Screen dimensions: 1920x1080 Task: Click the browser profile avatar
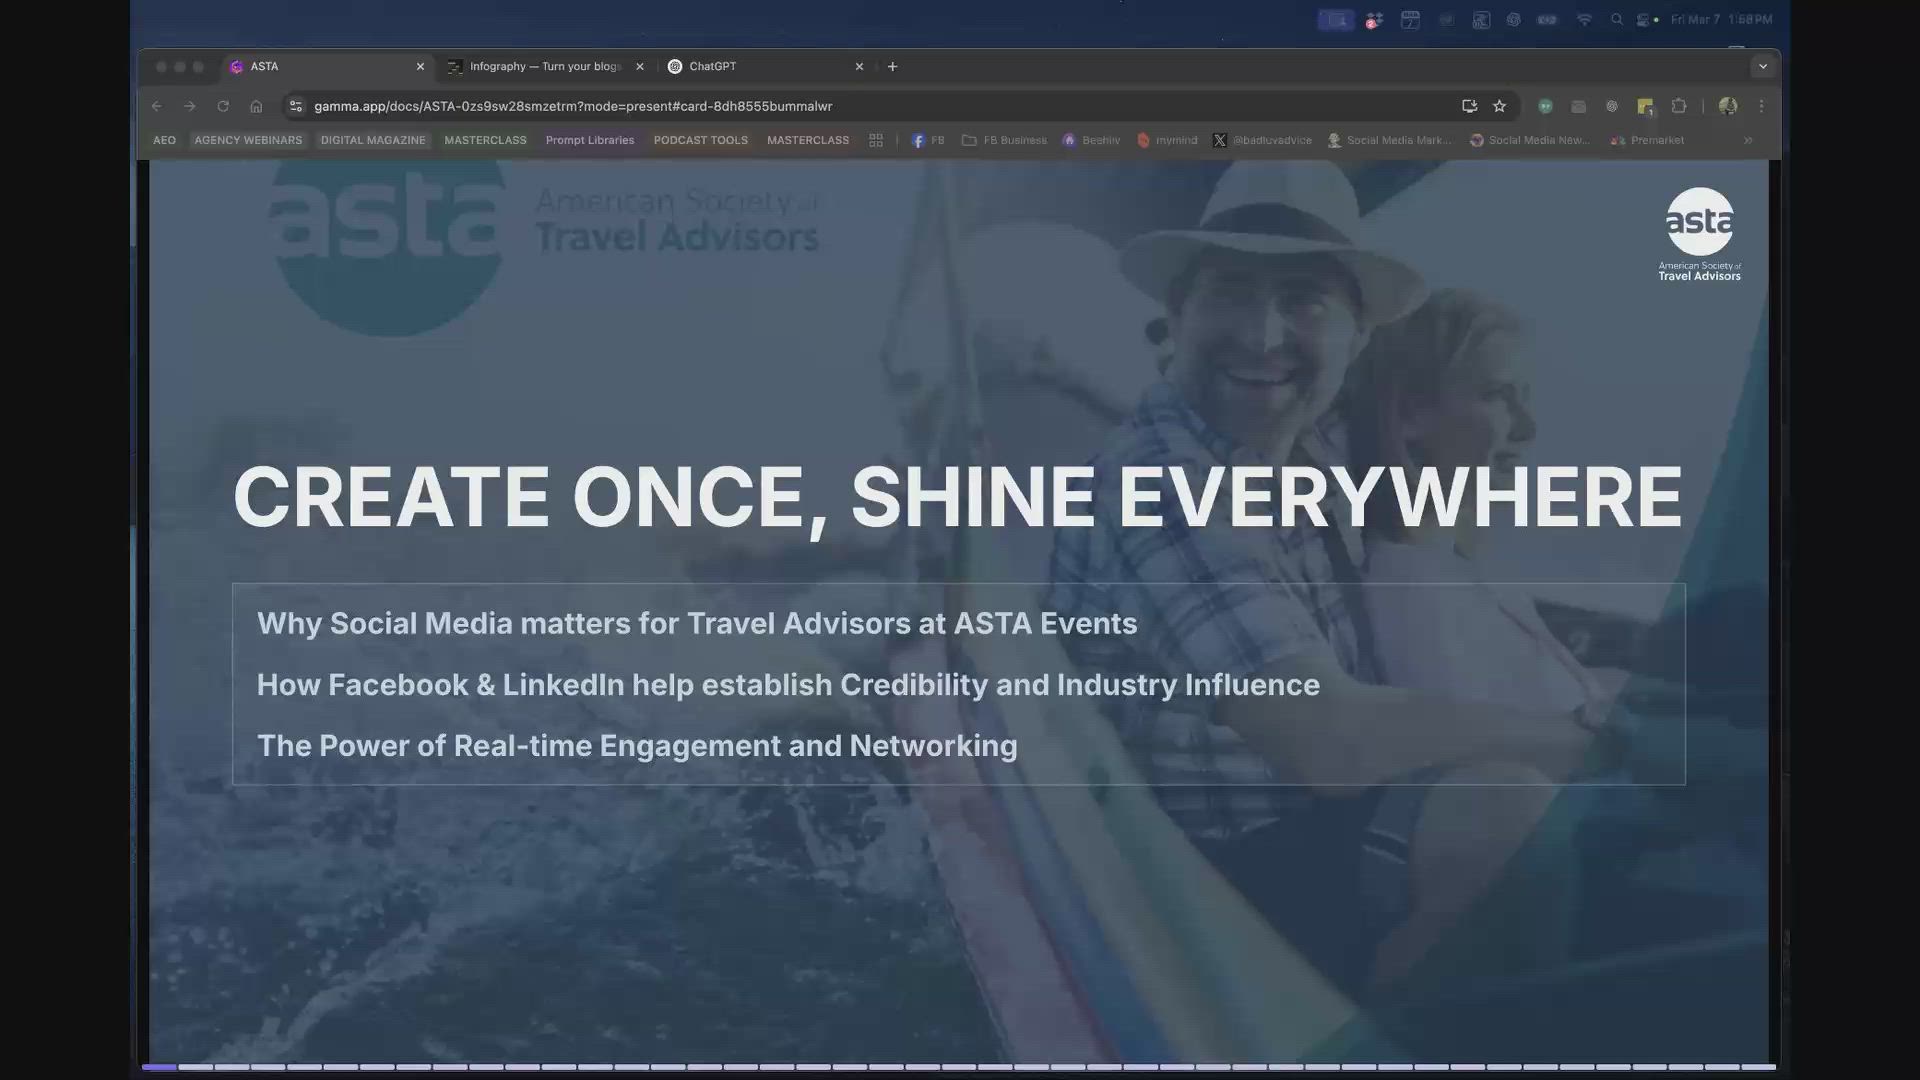(1728, 106)
